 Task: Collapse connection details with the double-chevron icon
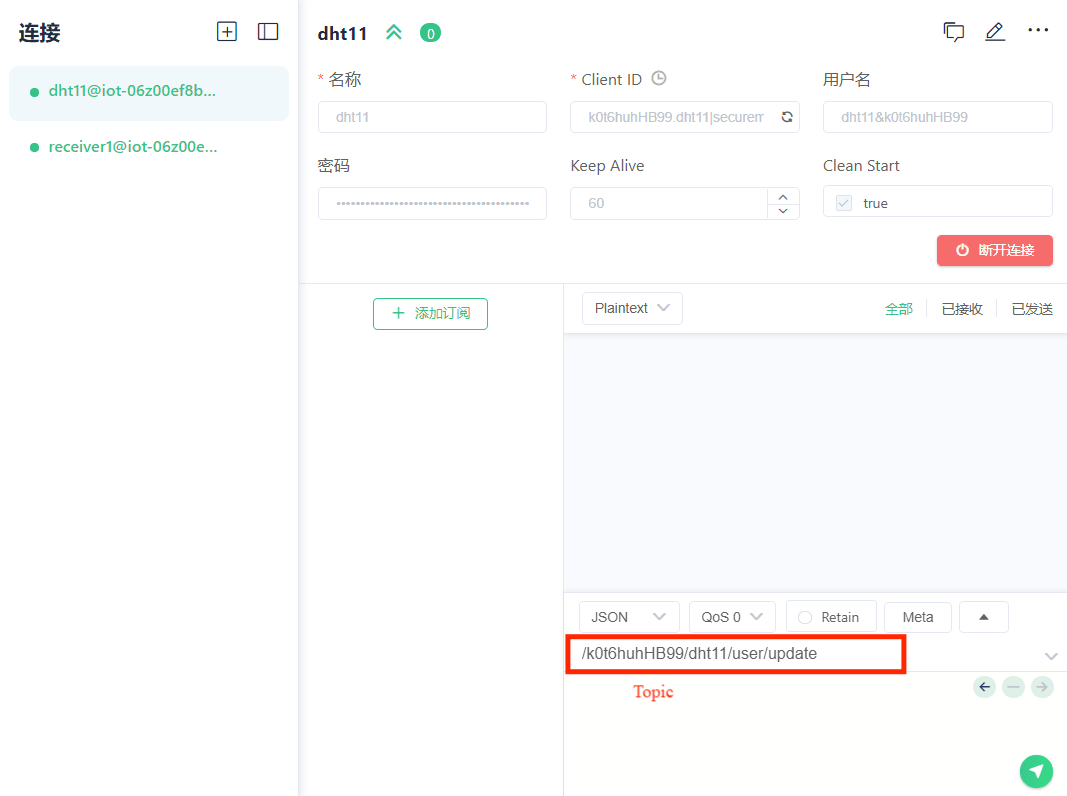click(x=393, y=32)
